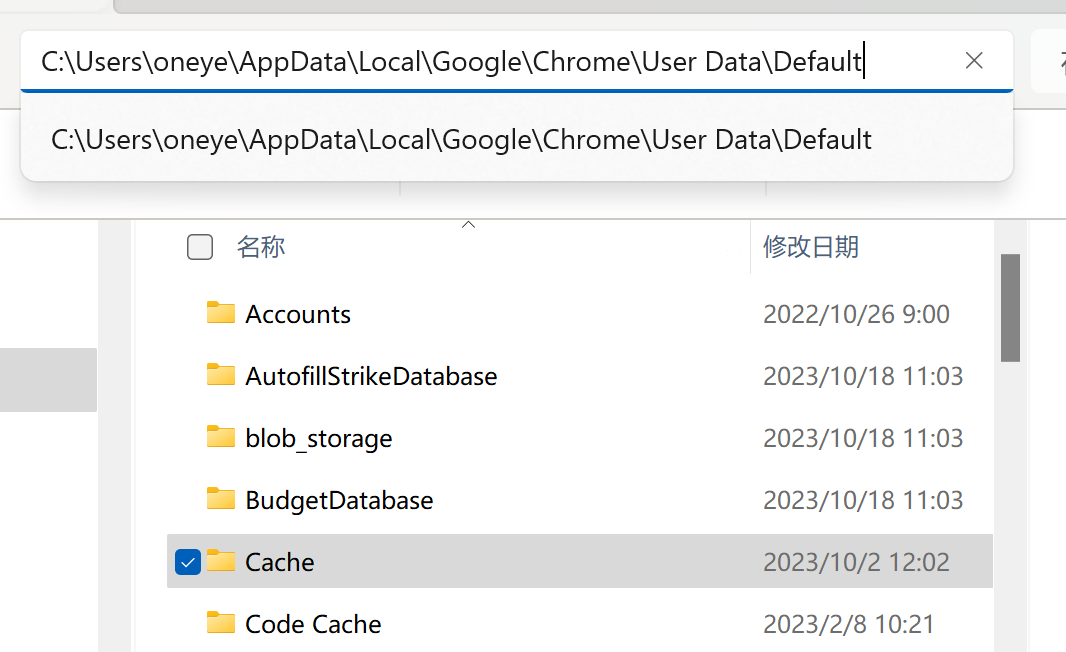The width and height of the screenshot is (1066, 652).
Task: Click the BudgetDatabase folder icon
Action: [220, 499]
